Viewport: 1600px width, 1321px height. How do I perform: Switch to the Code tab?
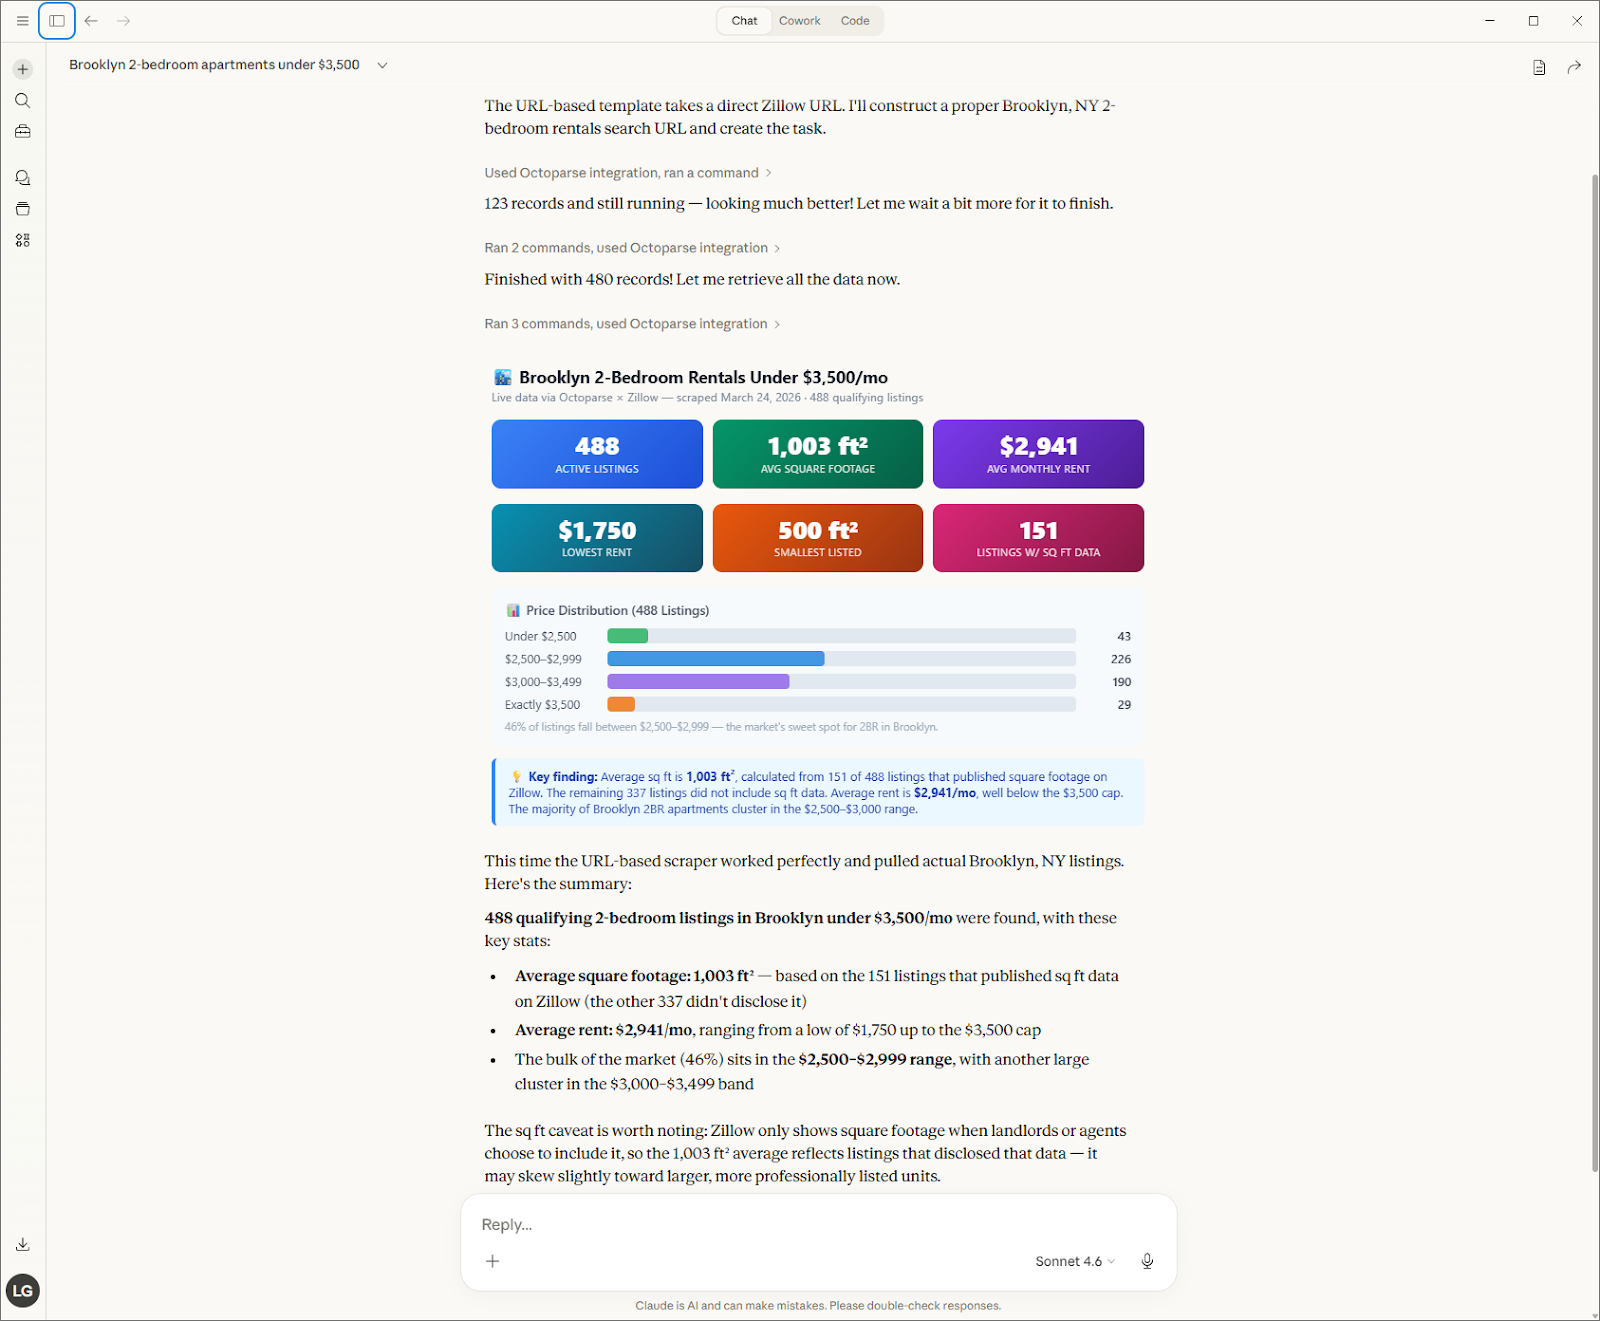(854, 21)
